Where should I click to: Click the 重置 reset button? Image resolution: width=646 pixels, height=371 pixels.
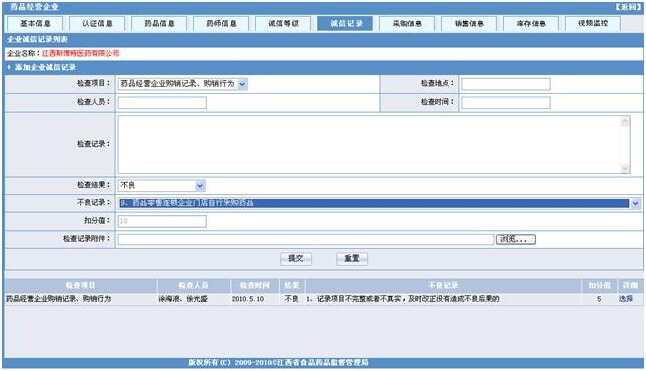point(352,259)
